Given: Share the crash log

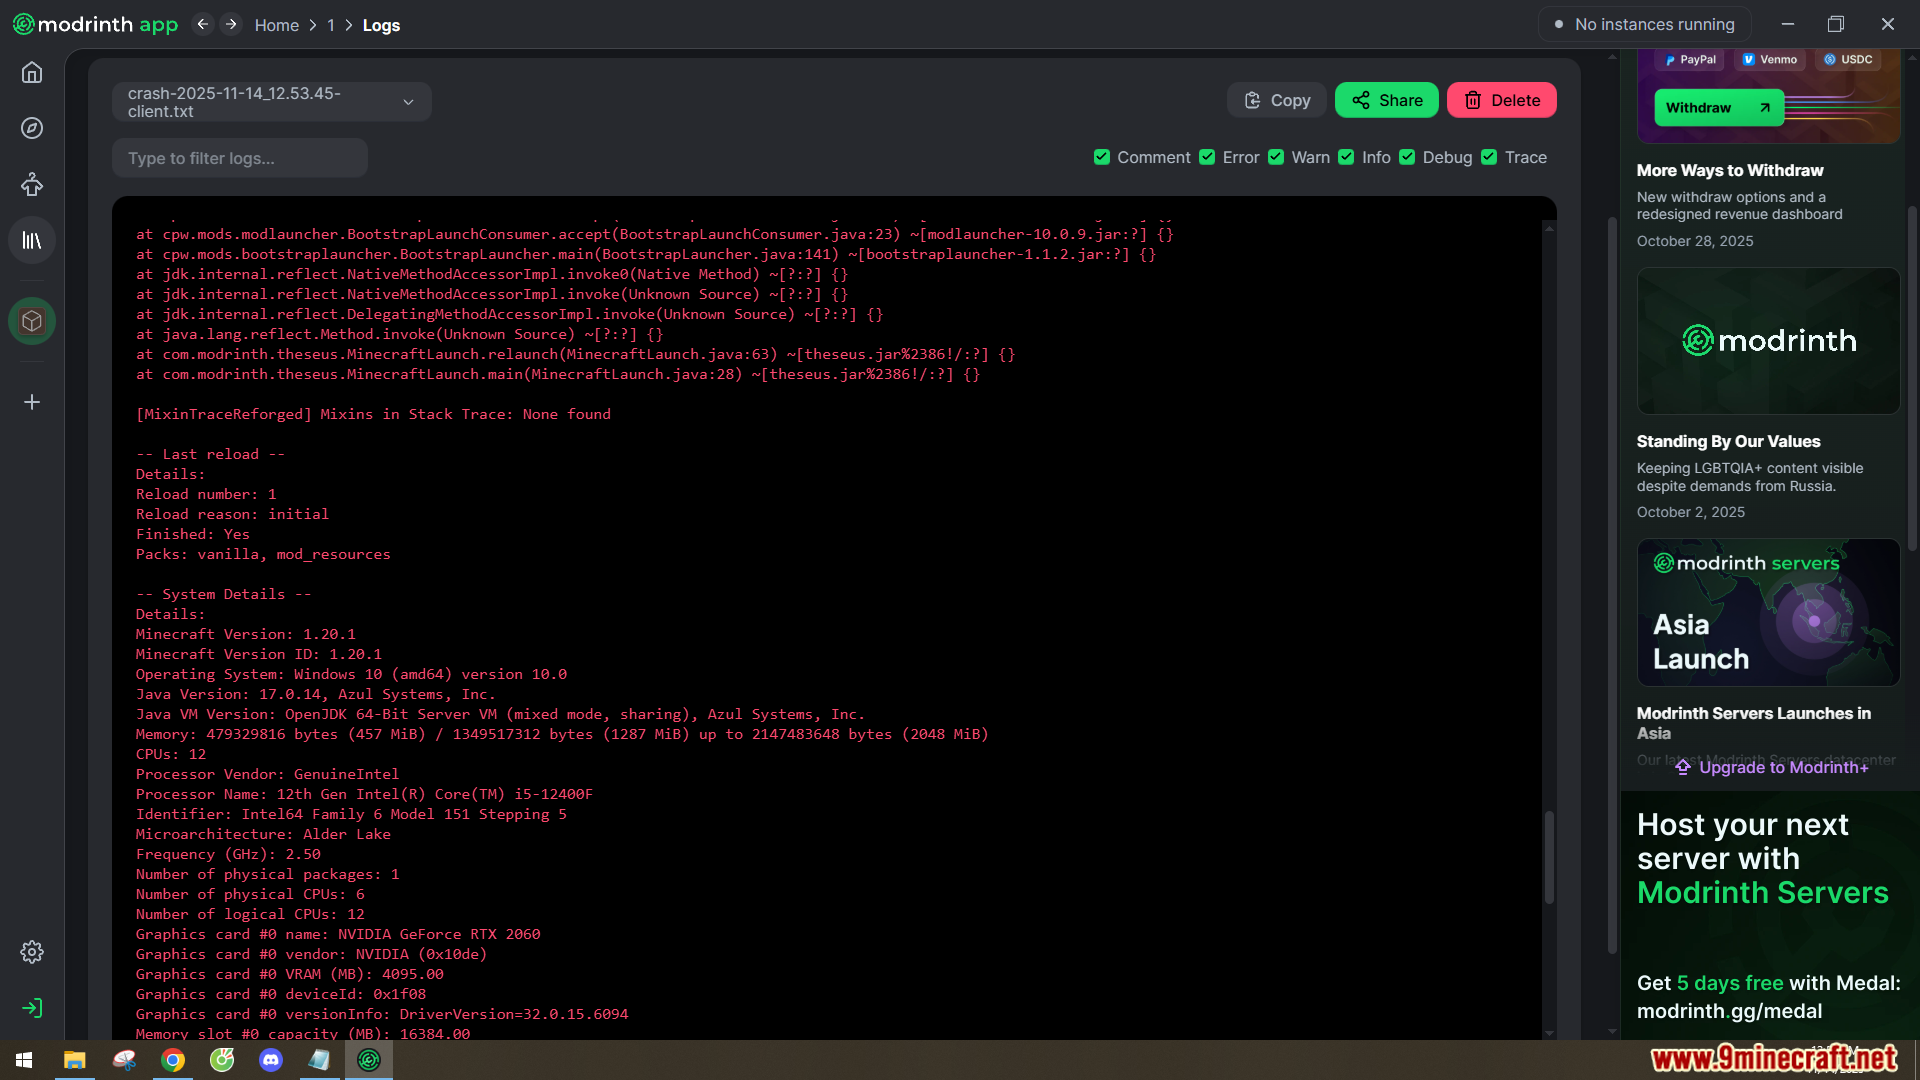Looking at the screenshot, I should point(1386,100).
